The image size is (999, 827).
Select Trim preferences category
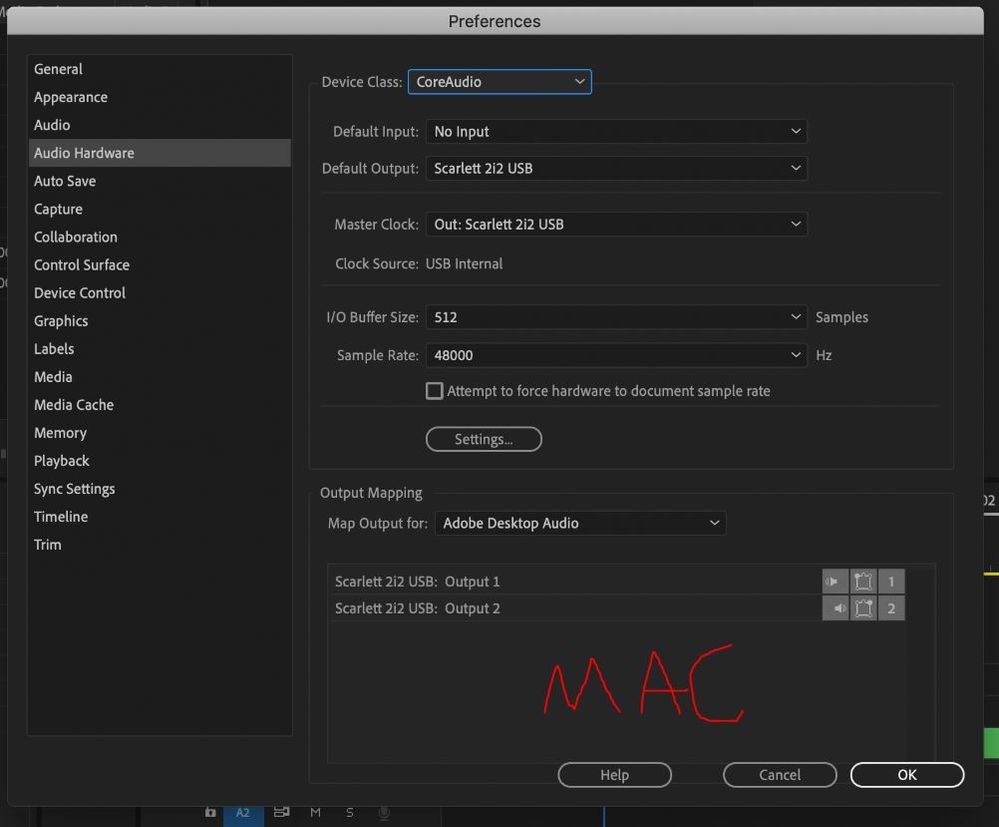click(159, 545)
